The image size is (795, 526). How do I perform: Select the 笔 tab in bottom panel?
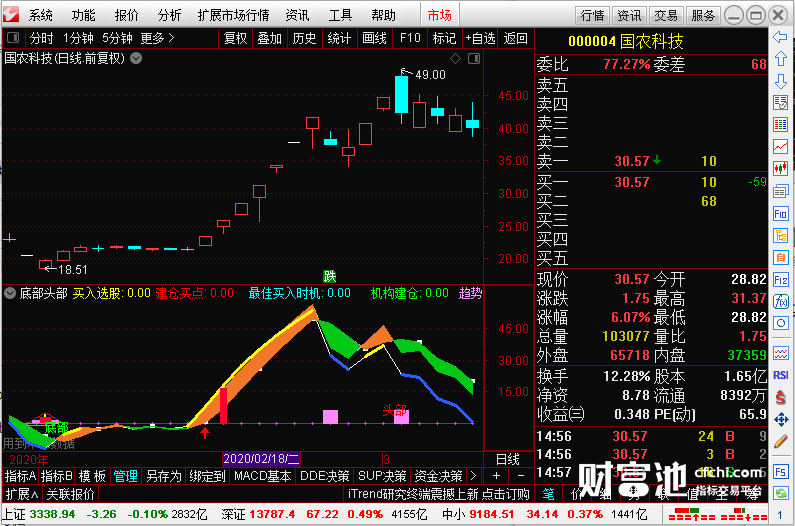(549, 494)
